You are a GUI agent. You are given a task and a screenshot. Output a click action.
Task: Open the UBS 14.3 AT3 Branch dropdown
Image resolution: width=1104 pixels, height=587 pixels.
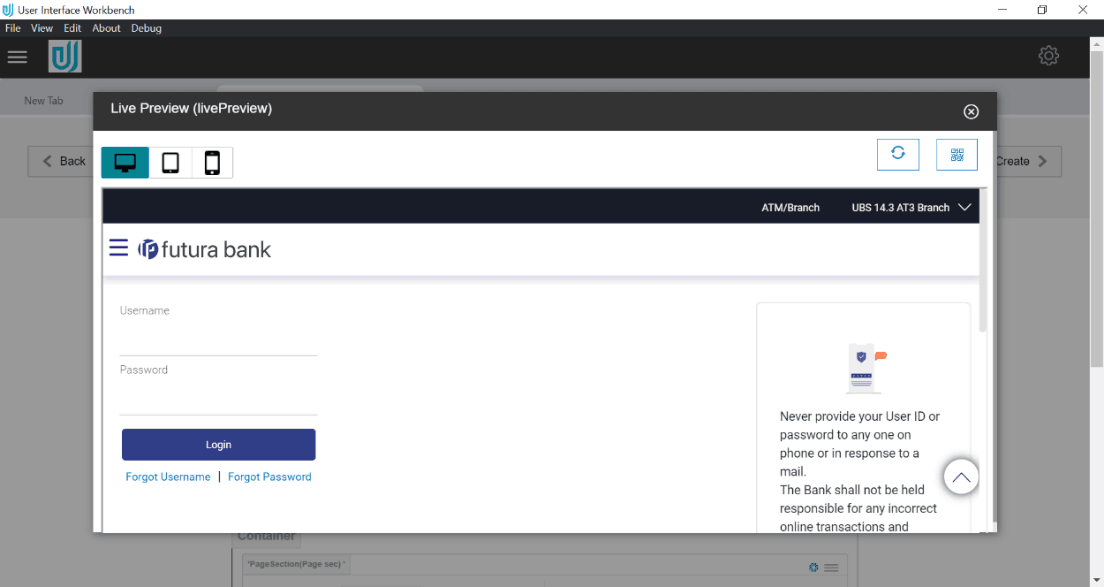point(909,207)
